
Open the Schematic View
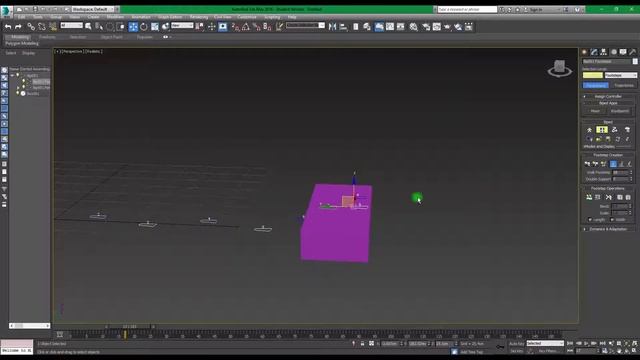(x=400, y=27)
